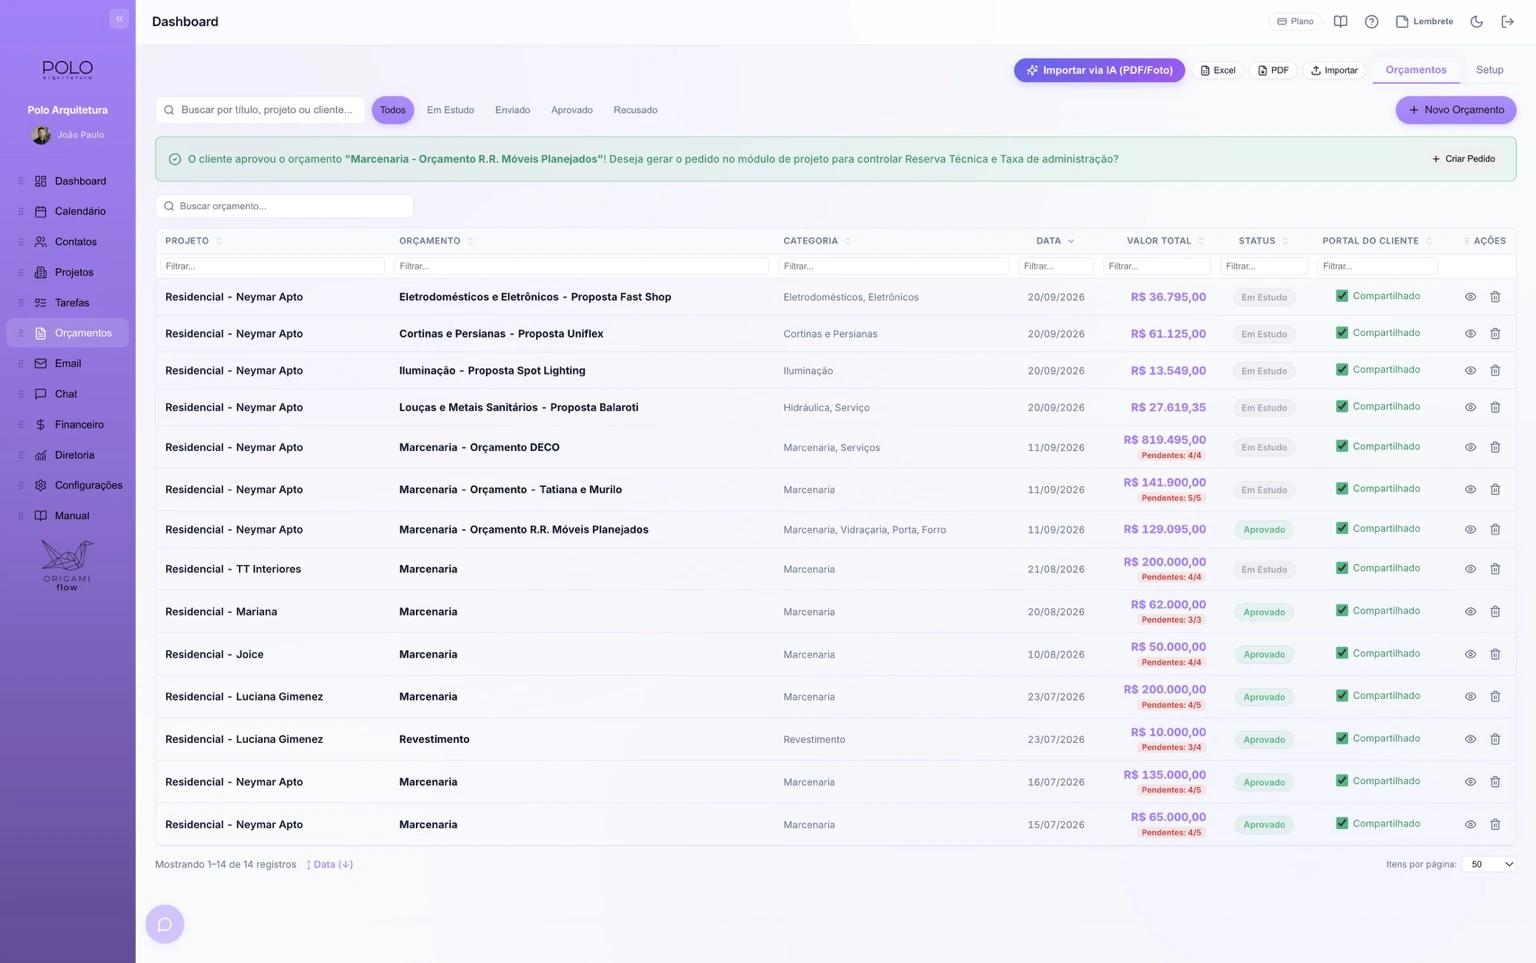
Task: Uncheck Compartilhado for Cortinas e Persianas
Action: 1342,333
